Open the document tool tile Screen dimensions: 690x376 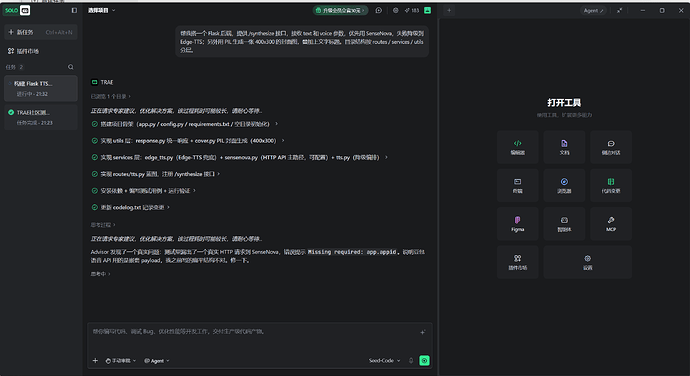tap(564, 147)
